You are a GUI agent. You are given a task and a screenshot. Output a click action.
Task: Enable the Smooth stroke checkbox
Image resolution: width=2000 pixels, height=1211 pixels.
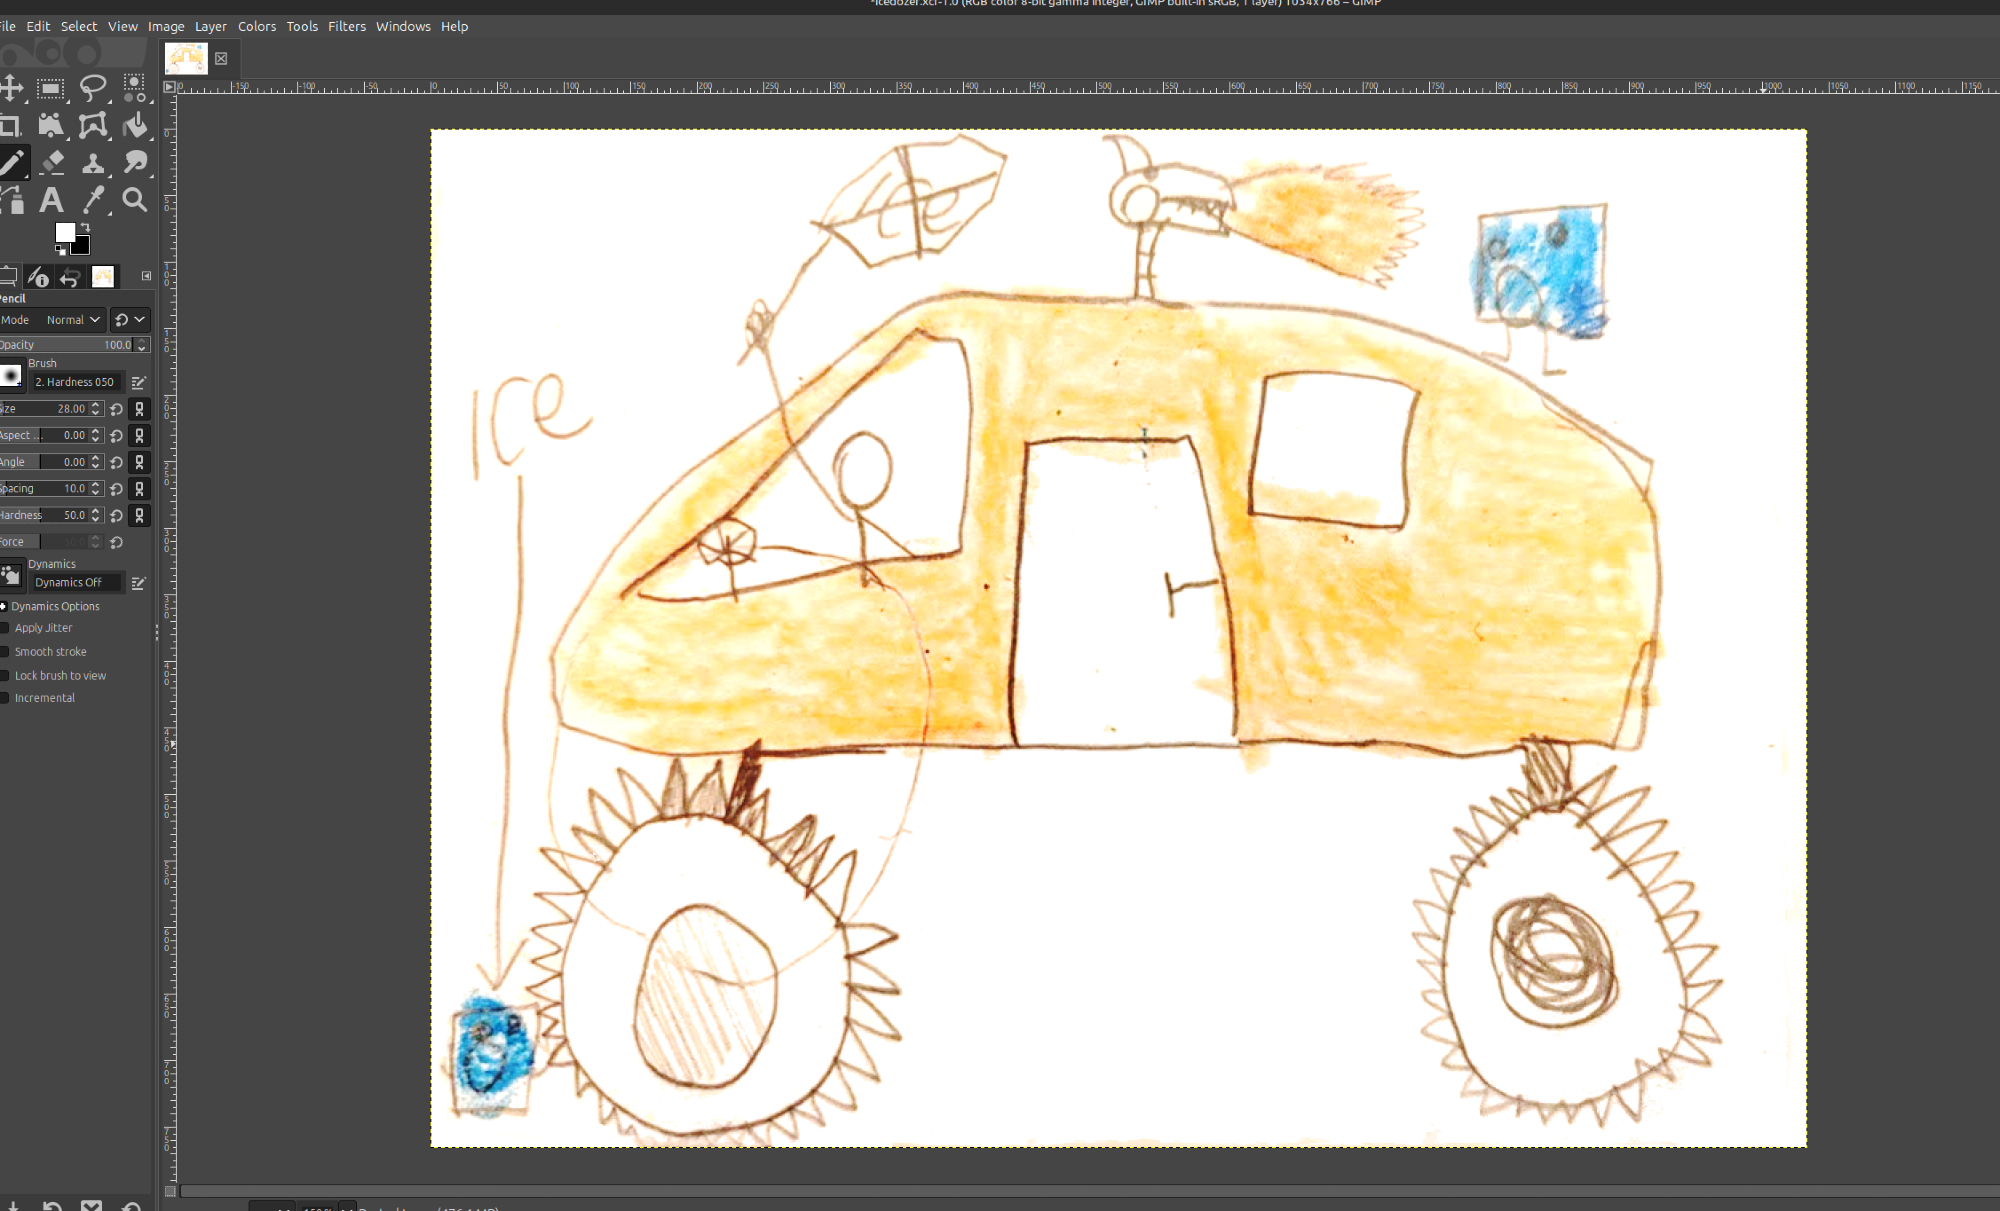click(x=5, y=652)
